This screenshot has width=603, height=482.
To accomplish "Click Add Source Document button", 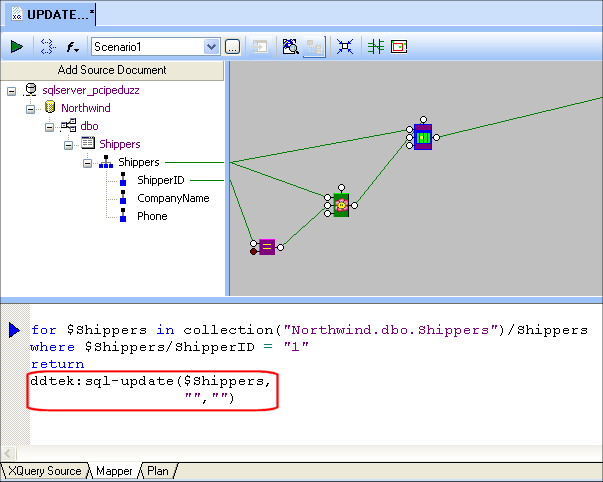I will click(x=112, y=70).
